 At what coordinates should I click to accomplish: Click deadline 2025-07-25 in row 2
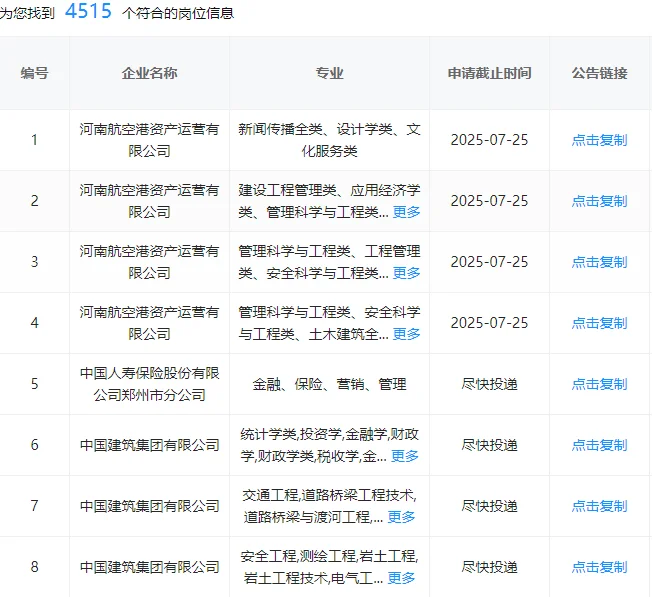point(489,201)
